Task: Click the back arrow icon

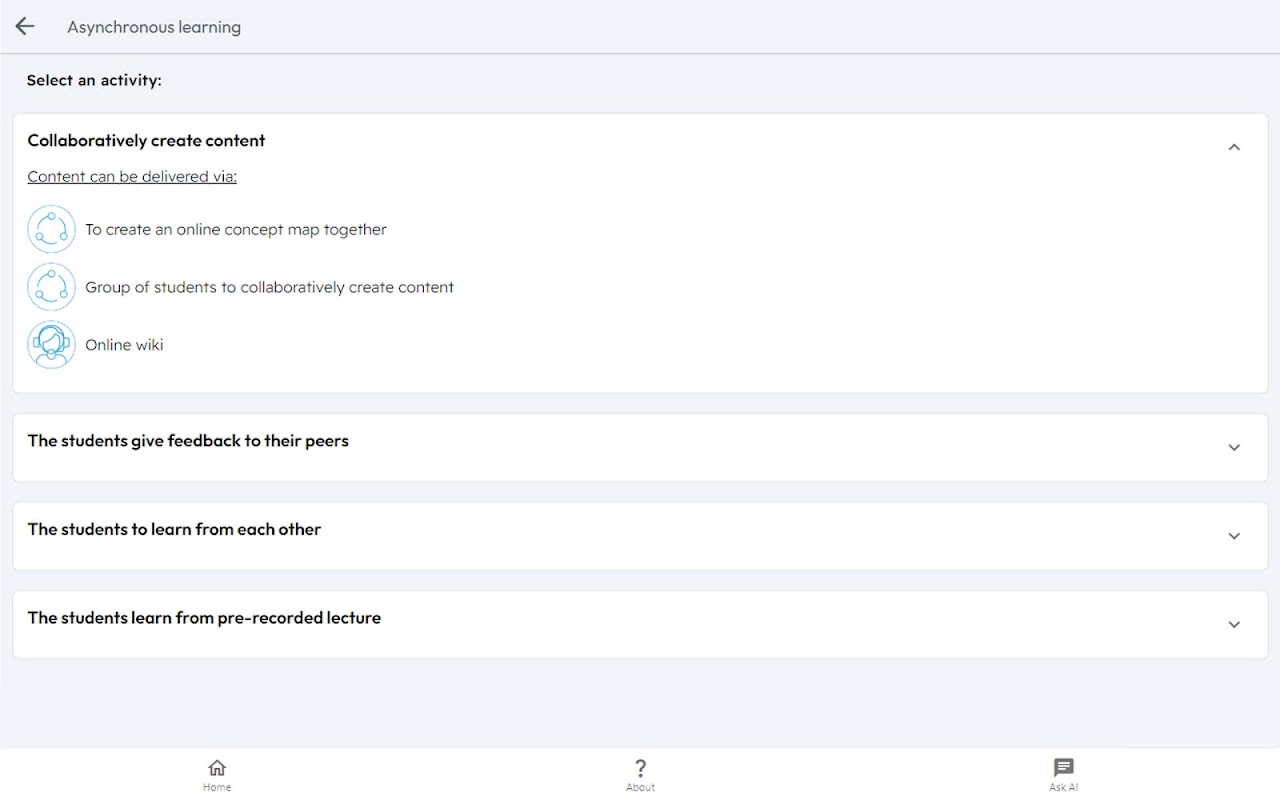Action: coord(25,27)
